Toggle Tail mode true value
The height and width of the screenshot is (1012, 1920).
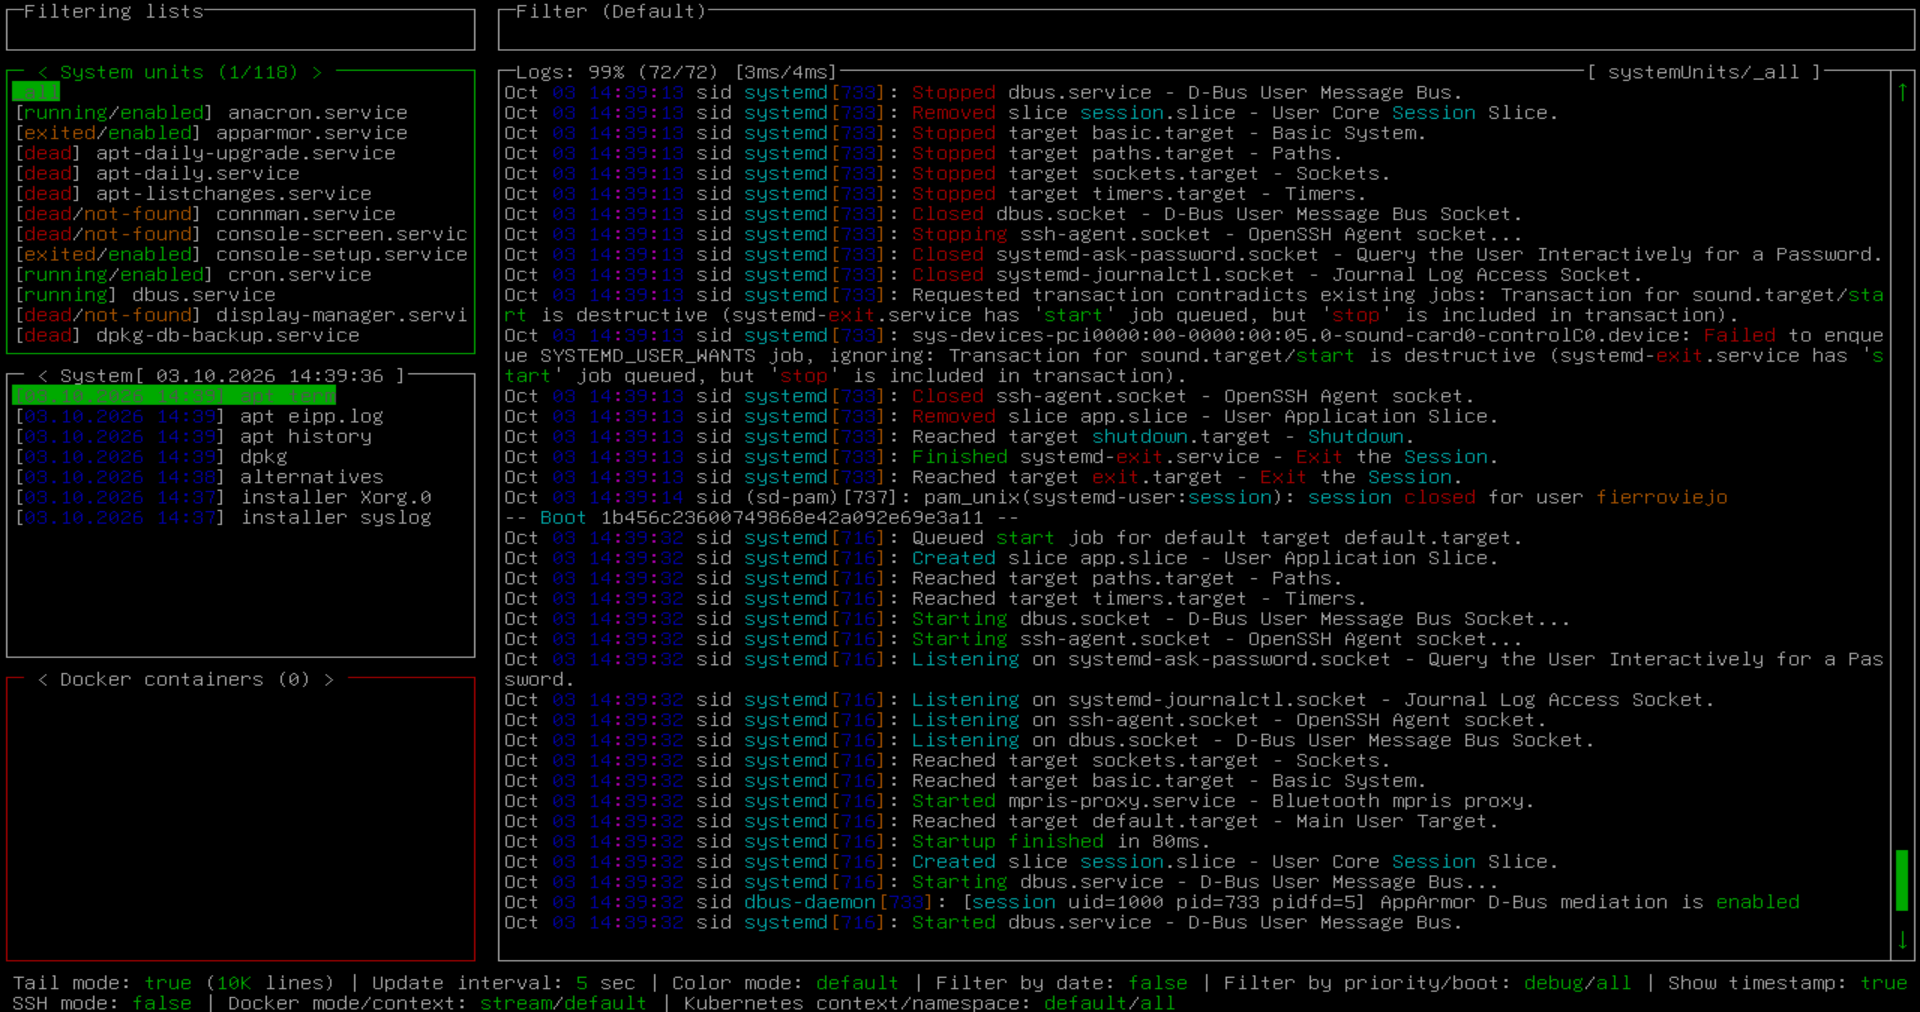(168, 983)
